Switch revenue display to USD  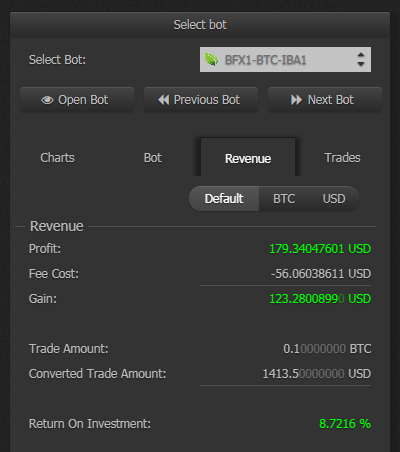[334, 199]
